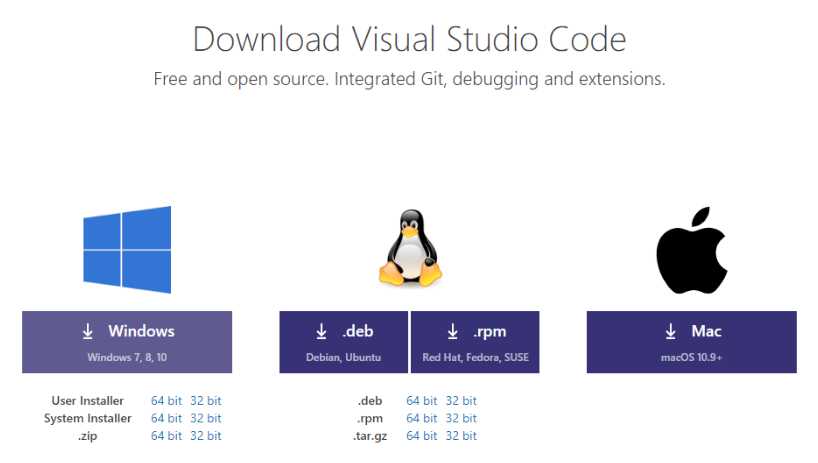Download the .tar.gz 64 bit archive
Viewport: 818px width, 463px height.
422,435
